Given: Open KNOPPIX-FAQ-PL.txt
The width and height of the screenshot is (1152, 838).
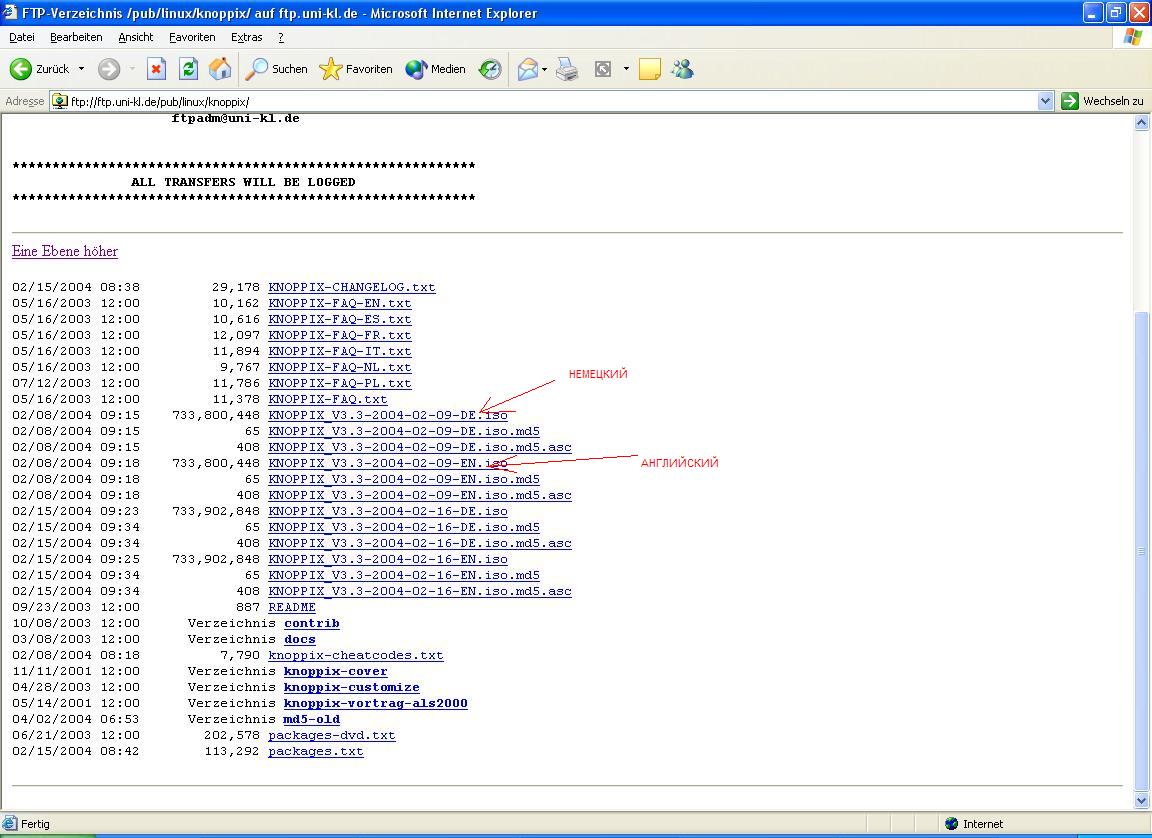Looking at the screenshot, I should pyautogui.click(x=339, y=383).
